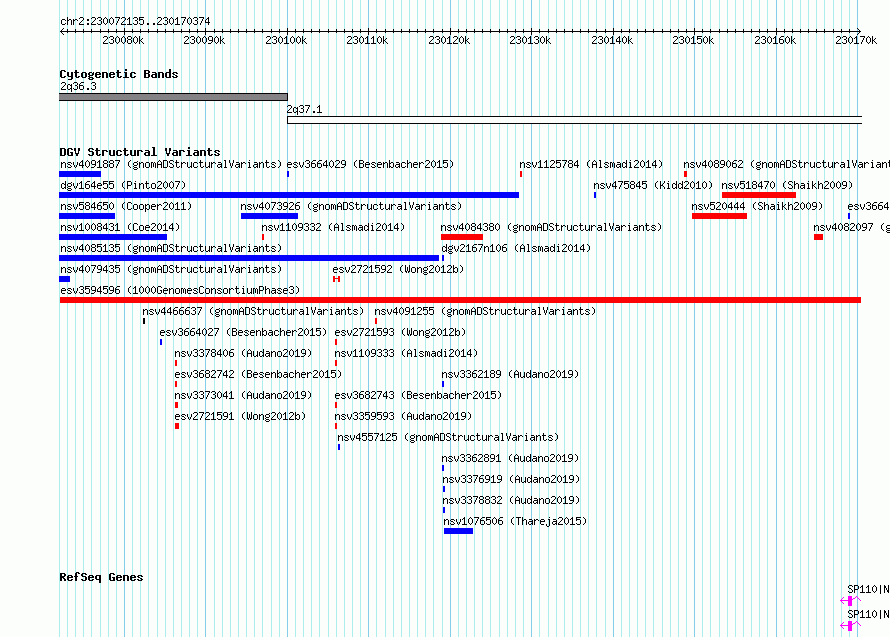Click the DGV Structural Variants track title
The width and height of the screenshot is (890, 637).
pos(140,152)
